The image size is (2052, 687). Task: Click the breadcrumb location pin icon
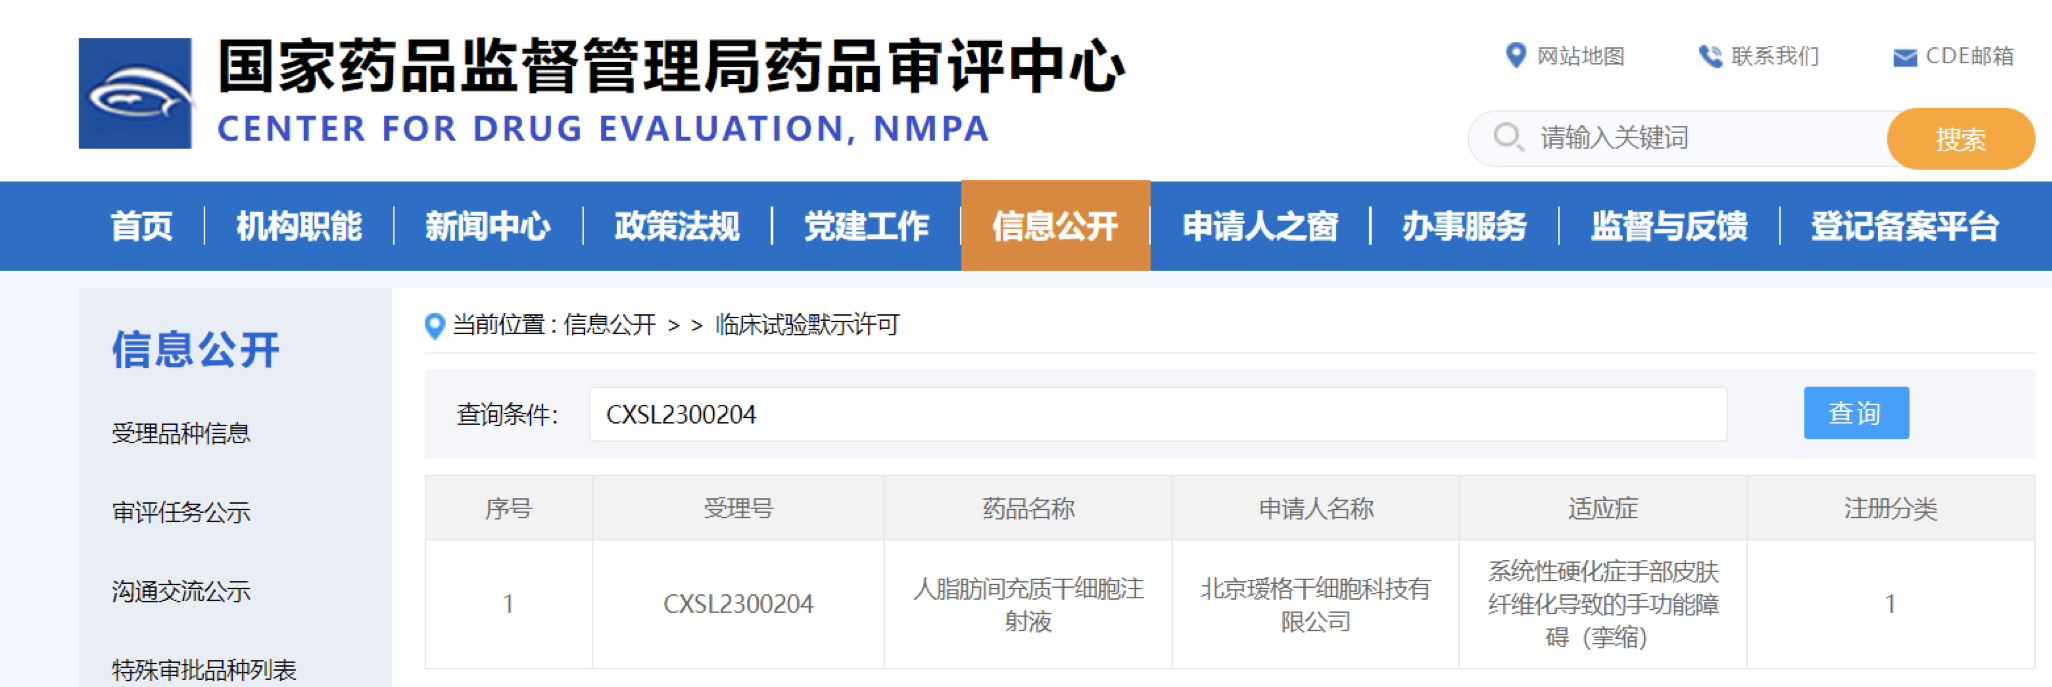(x=435, y=326)
